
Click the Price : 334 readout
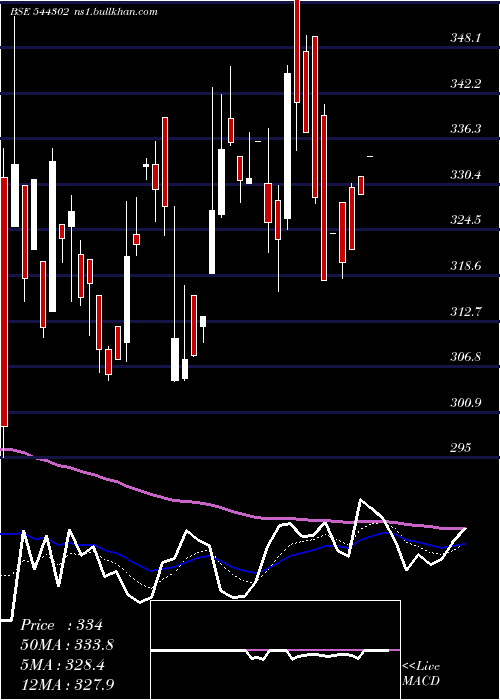pos(61,625)
